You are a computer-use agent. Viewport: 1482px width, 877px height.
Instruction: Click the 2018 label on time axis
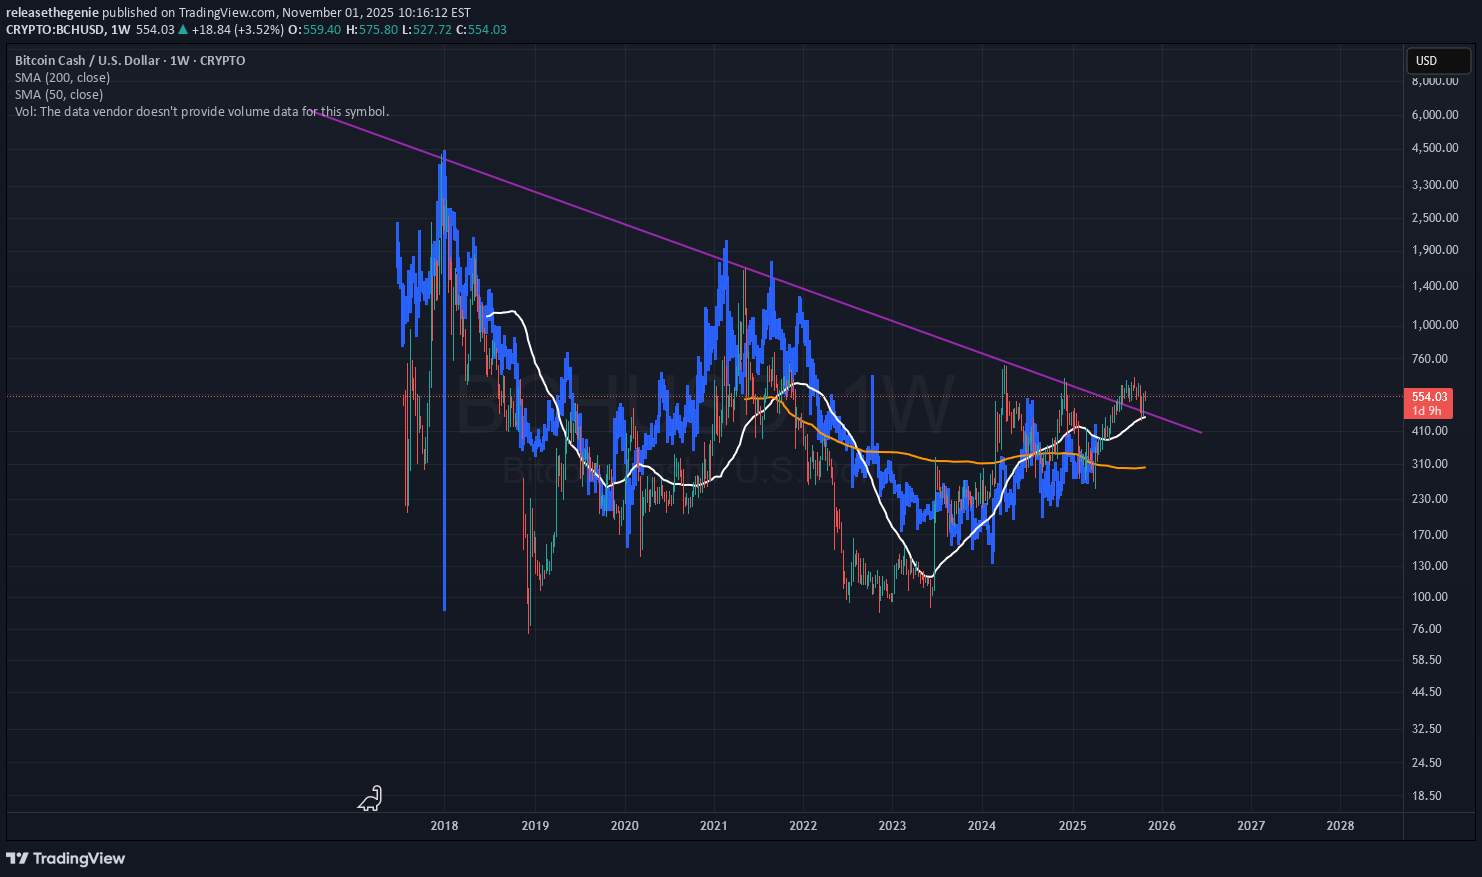[444, 826]
